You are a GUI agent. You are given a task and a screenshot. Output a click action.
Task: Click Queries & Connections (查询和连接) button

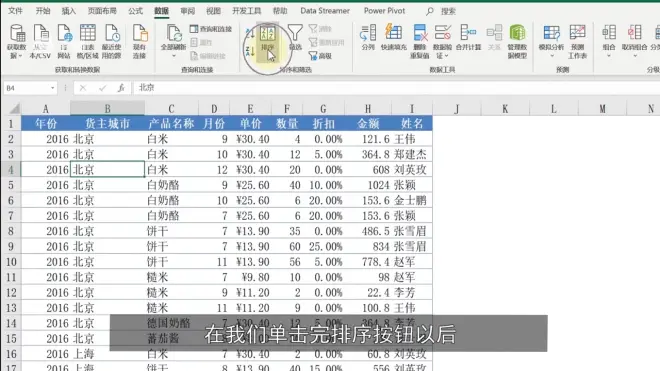(211, 29)
